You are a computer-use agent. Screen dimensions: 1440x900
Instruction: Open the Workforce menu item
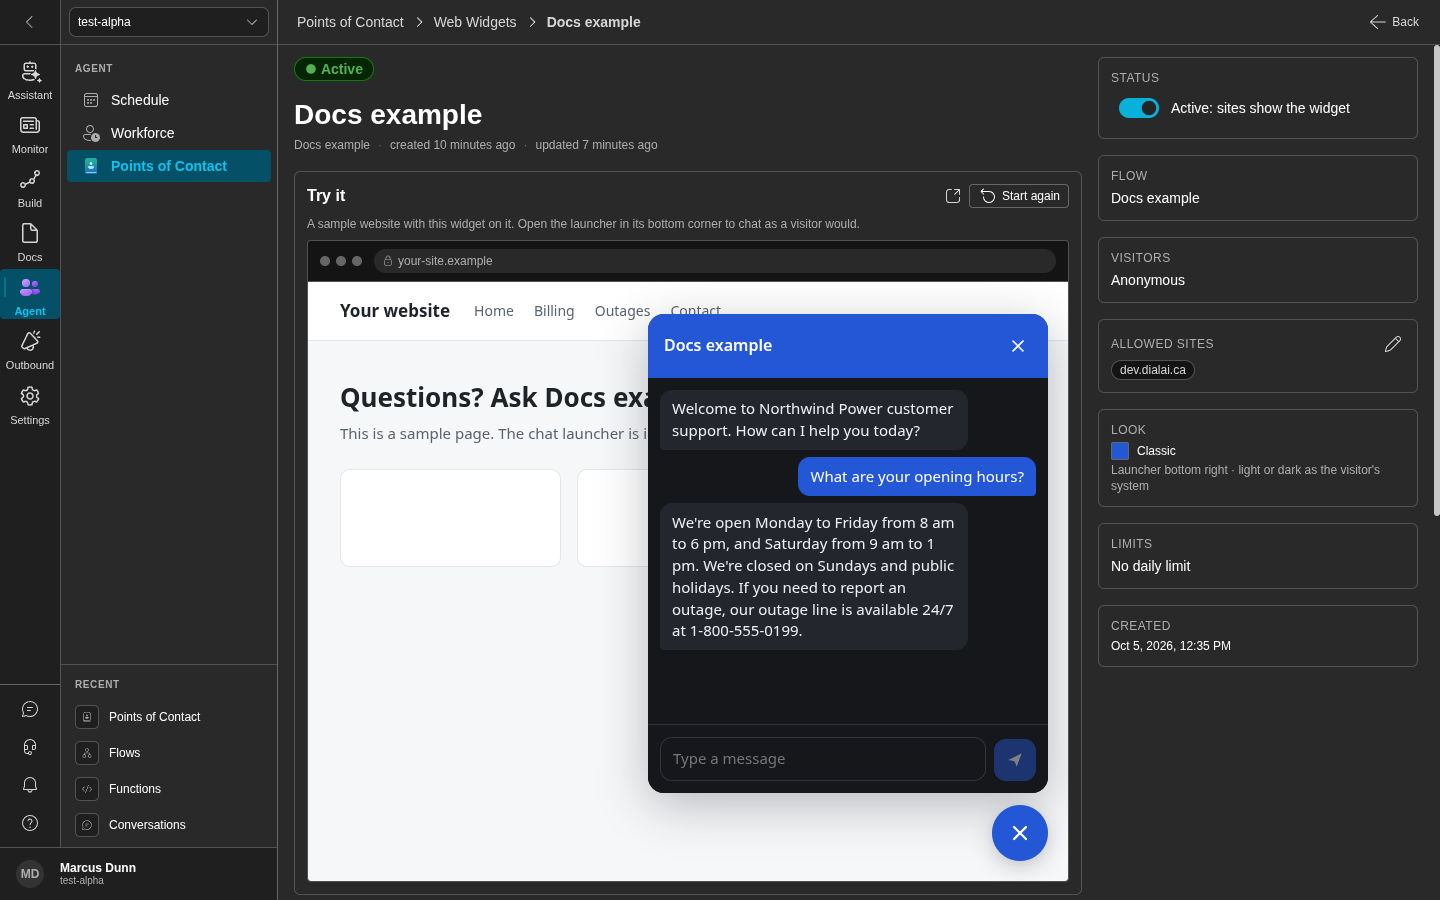point(169,133)
